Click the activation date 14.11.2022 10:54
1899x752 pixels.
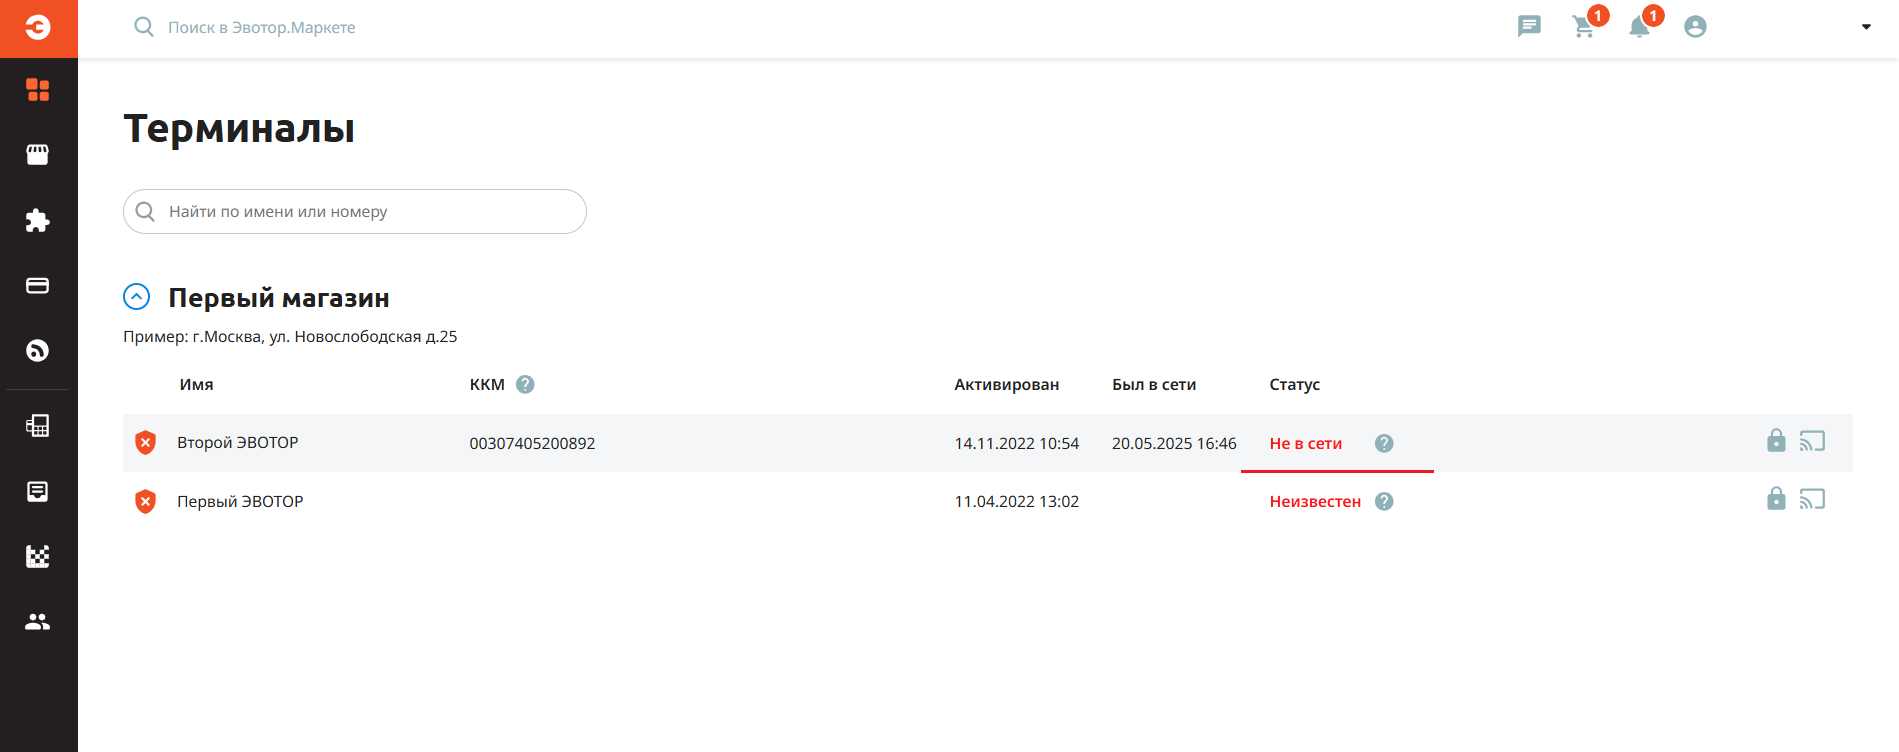1017,443
